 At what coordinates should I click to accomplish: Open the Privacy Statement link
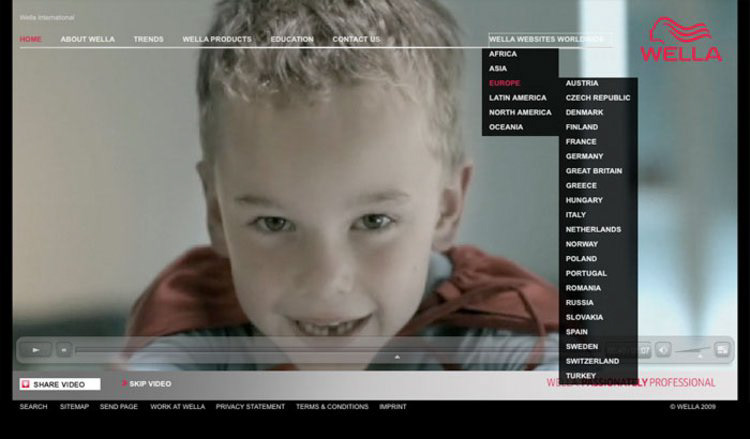point(250,406)
